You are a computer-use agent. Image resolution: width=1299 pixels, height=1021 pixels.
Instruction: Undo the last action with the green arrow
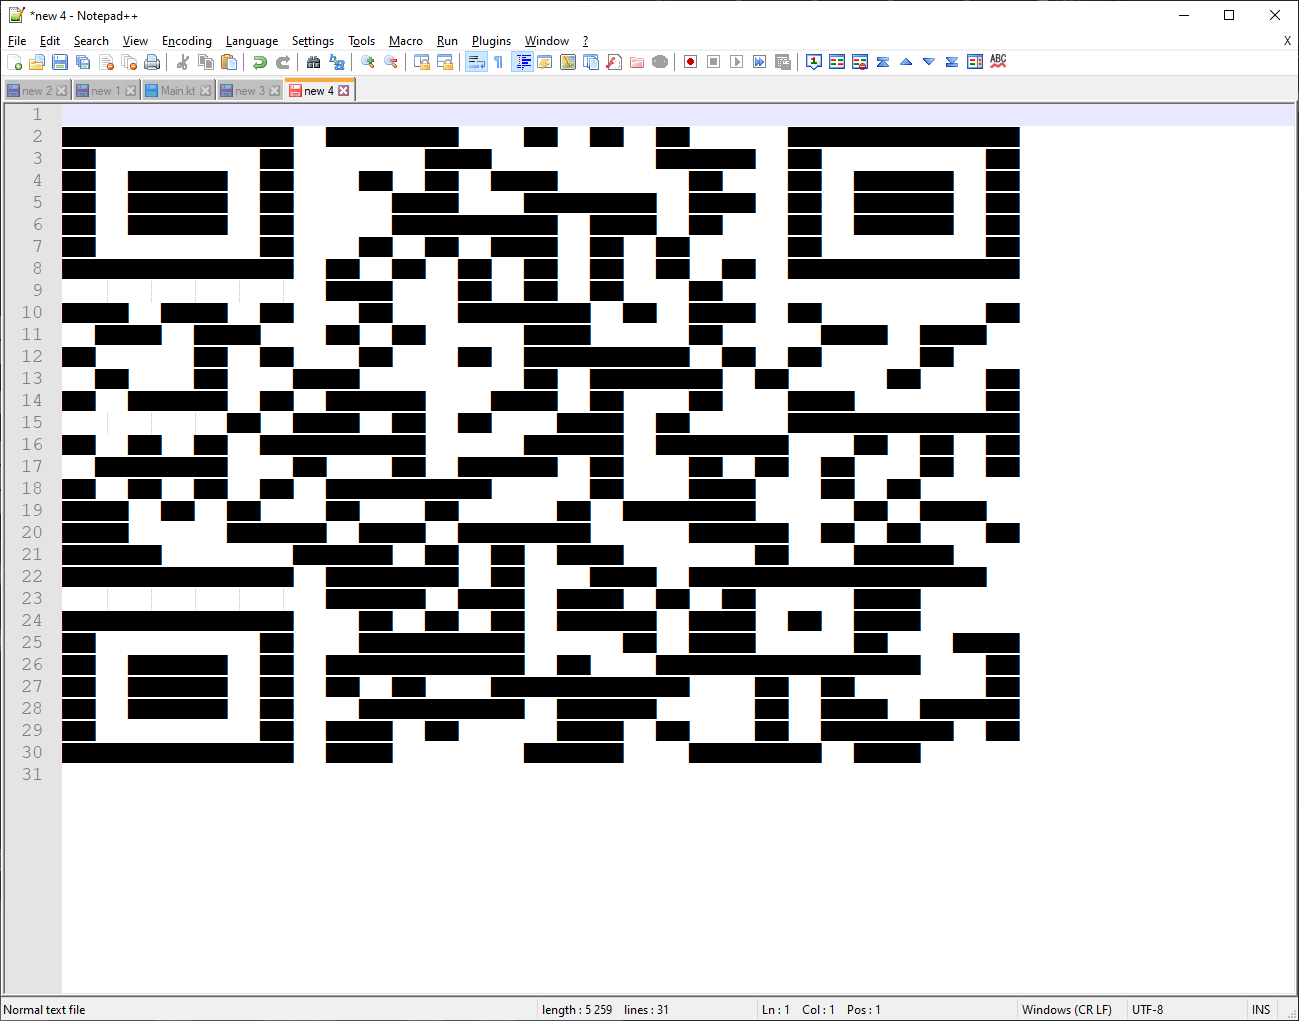260,62
